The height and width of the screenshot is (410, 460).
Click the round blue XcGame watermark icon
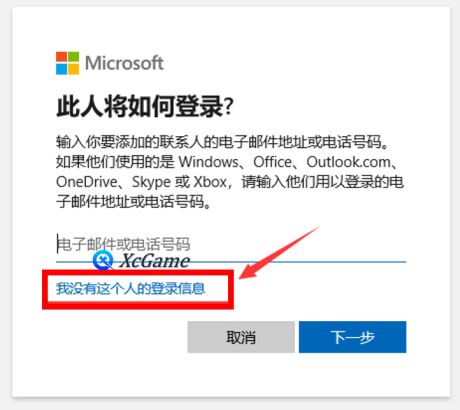point(103,260)
